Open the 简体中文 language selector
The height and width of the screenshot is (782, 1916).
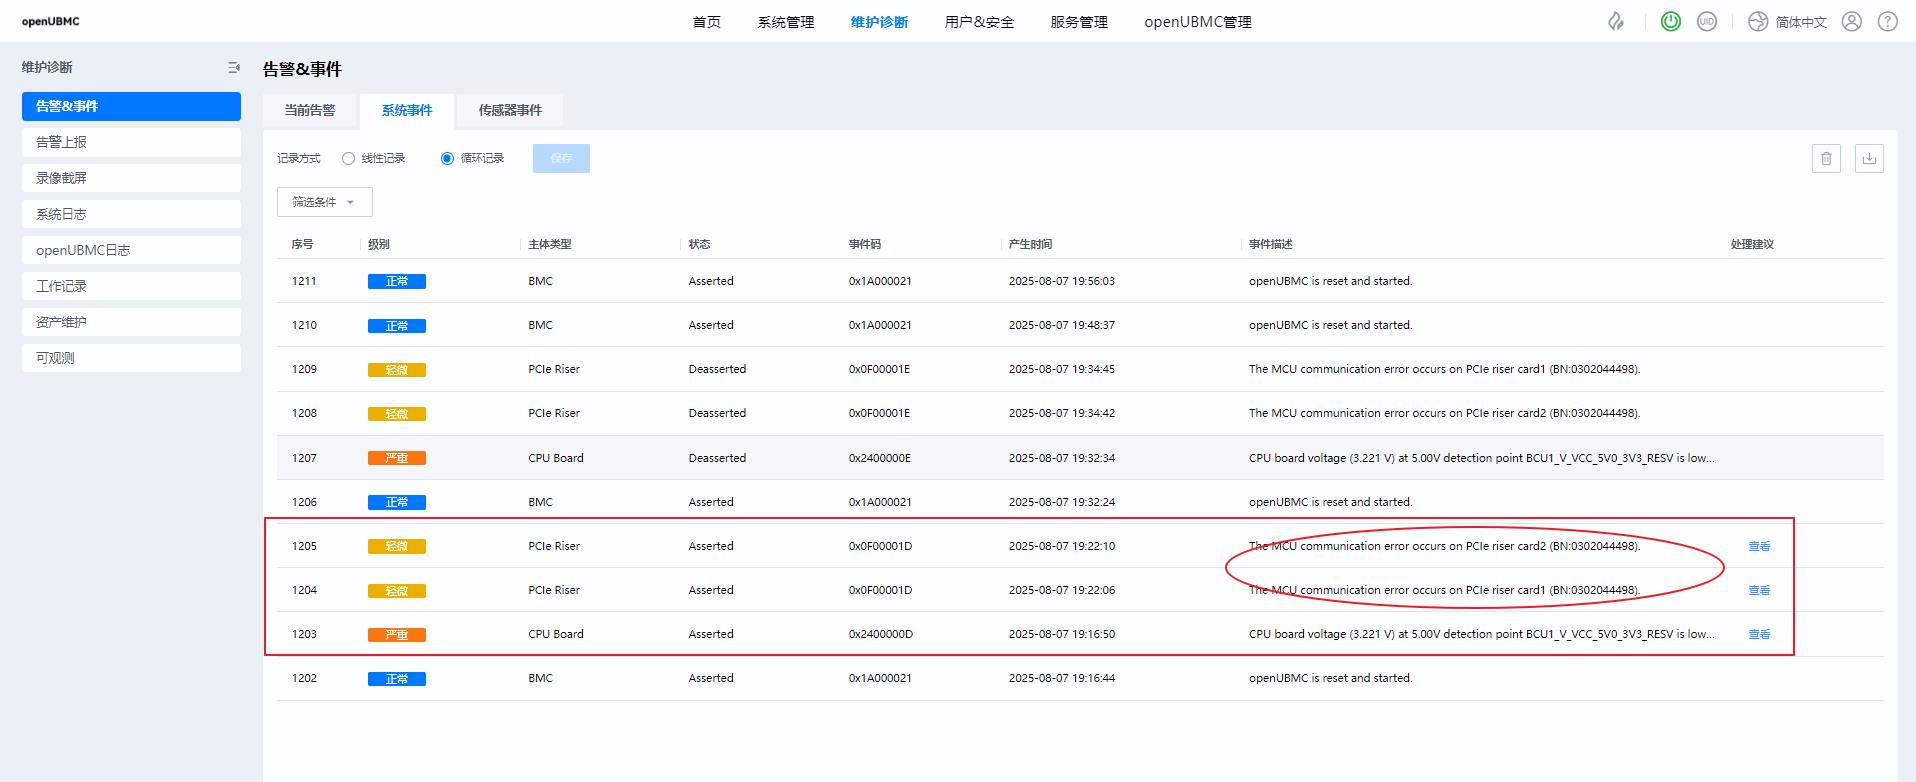click(x=1801, y=22)
